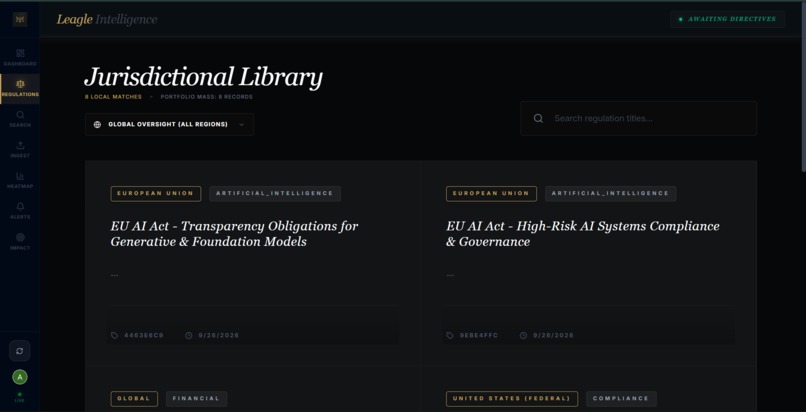Focus the Search regulation titles field
806x412 pixels.
pyautogui.click(x=638, y=118)
